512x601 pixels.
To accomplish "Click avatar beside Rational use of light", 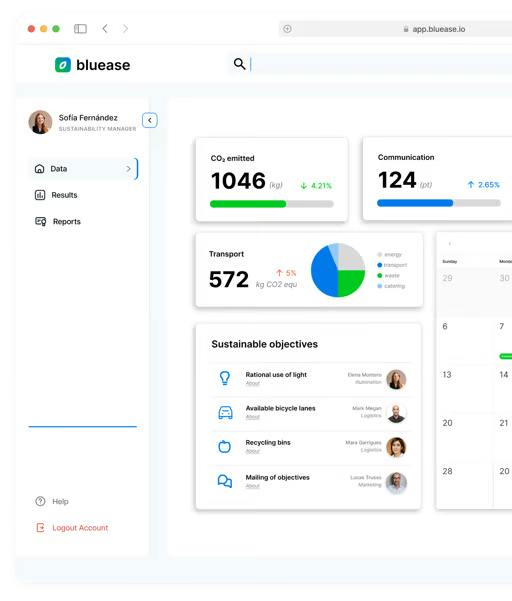I will (396, 379).
